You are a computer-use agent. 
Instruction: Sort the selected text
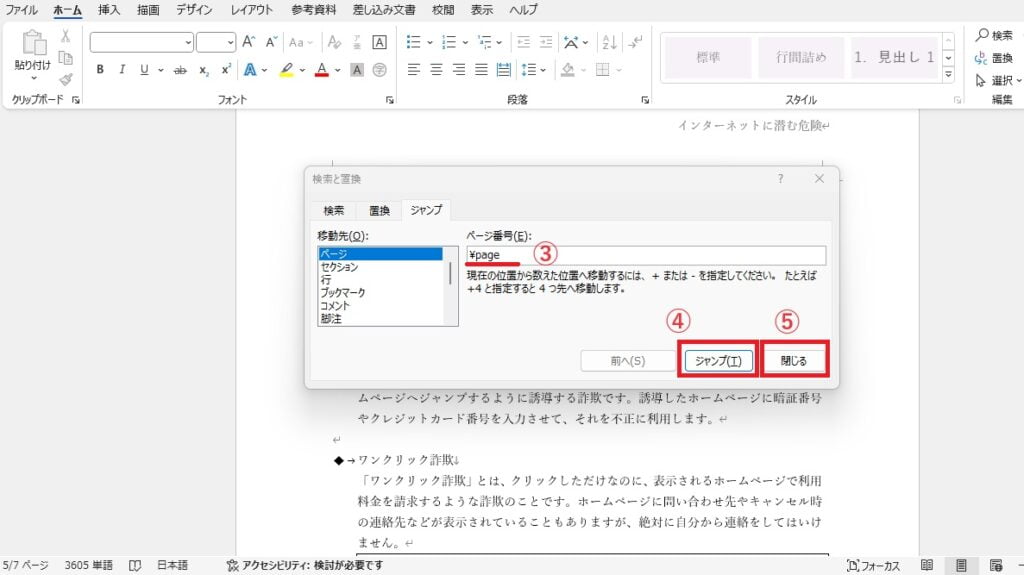(609, 42)
